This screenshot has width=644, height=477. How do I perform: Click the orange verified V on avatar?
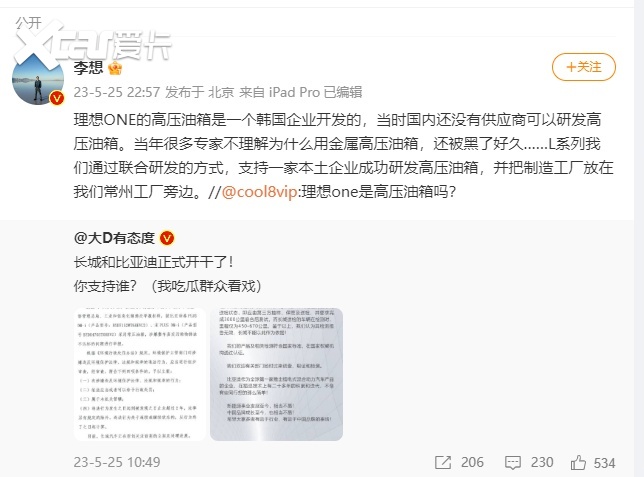(x=57, y=98)
